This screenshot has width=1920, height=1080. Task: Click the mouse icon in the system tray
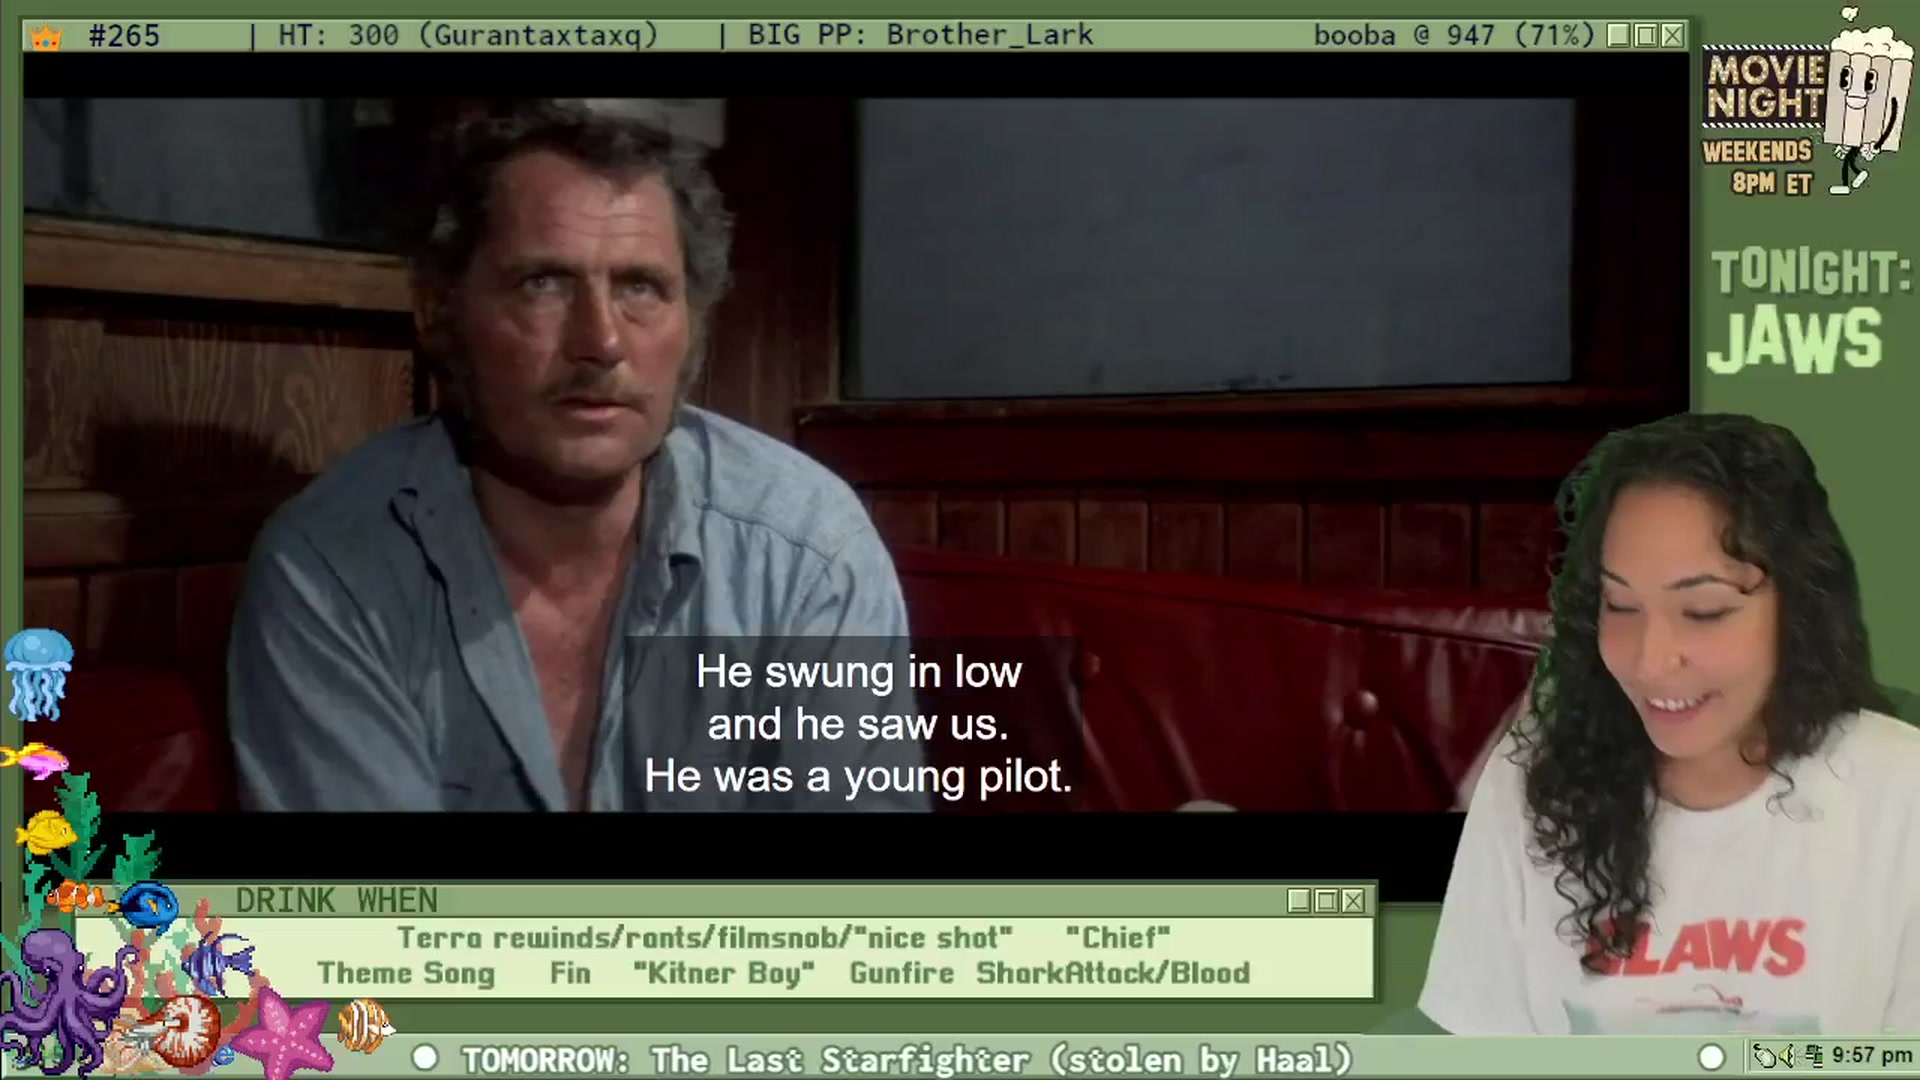pyautogui.click(x=1767, y=1056)
